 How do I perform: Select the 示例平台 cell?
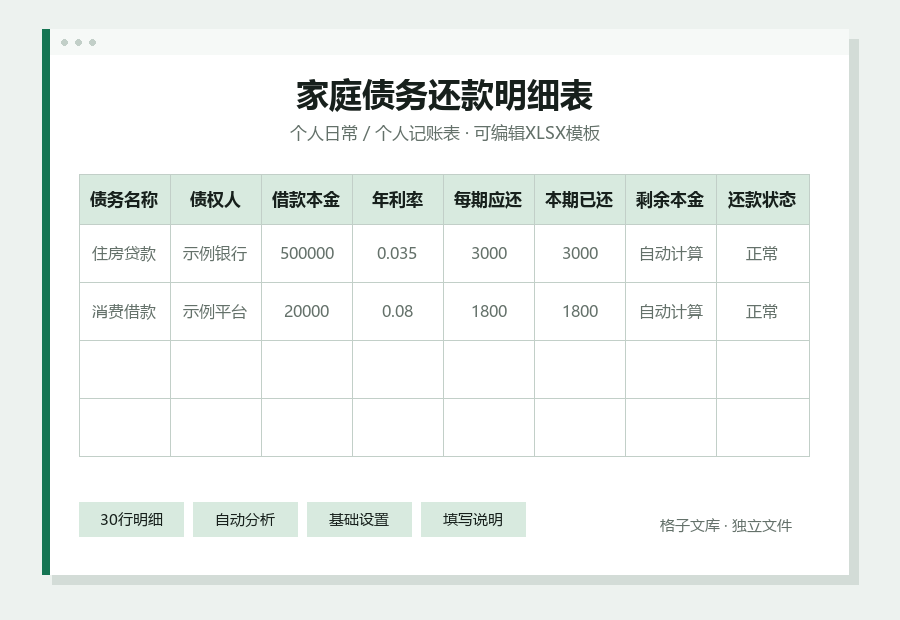(216, 312)
